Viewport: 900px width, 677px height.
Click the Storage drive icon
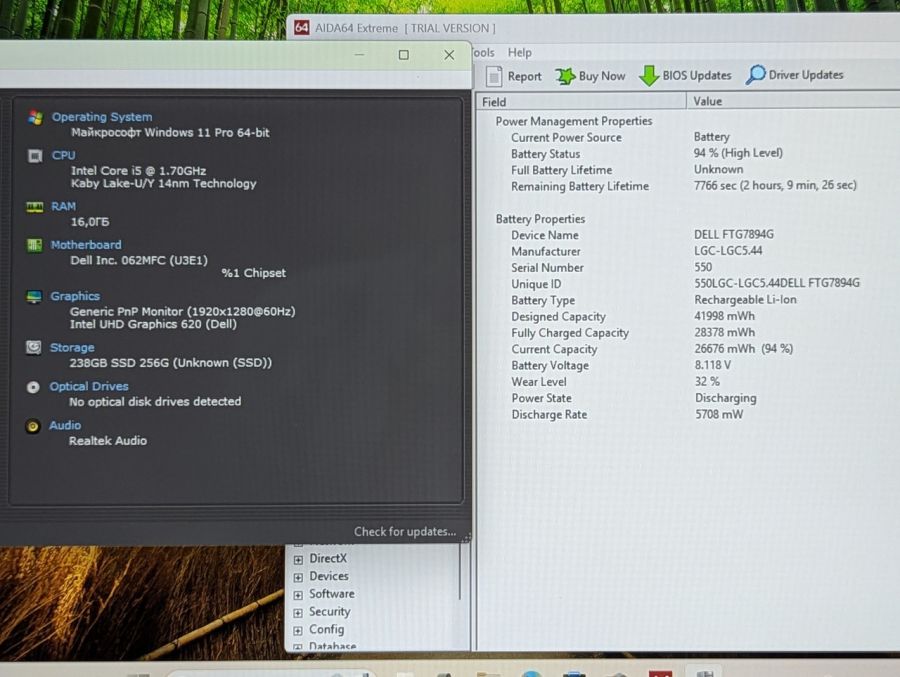[x=33, y=347]
